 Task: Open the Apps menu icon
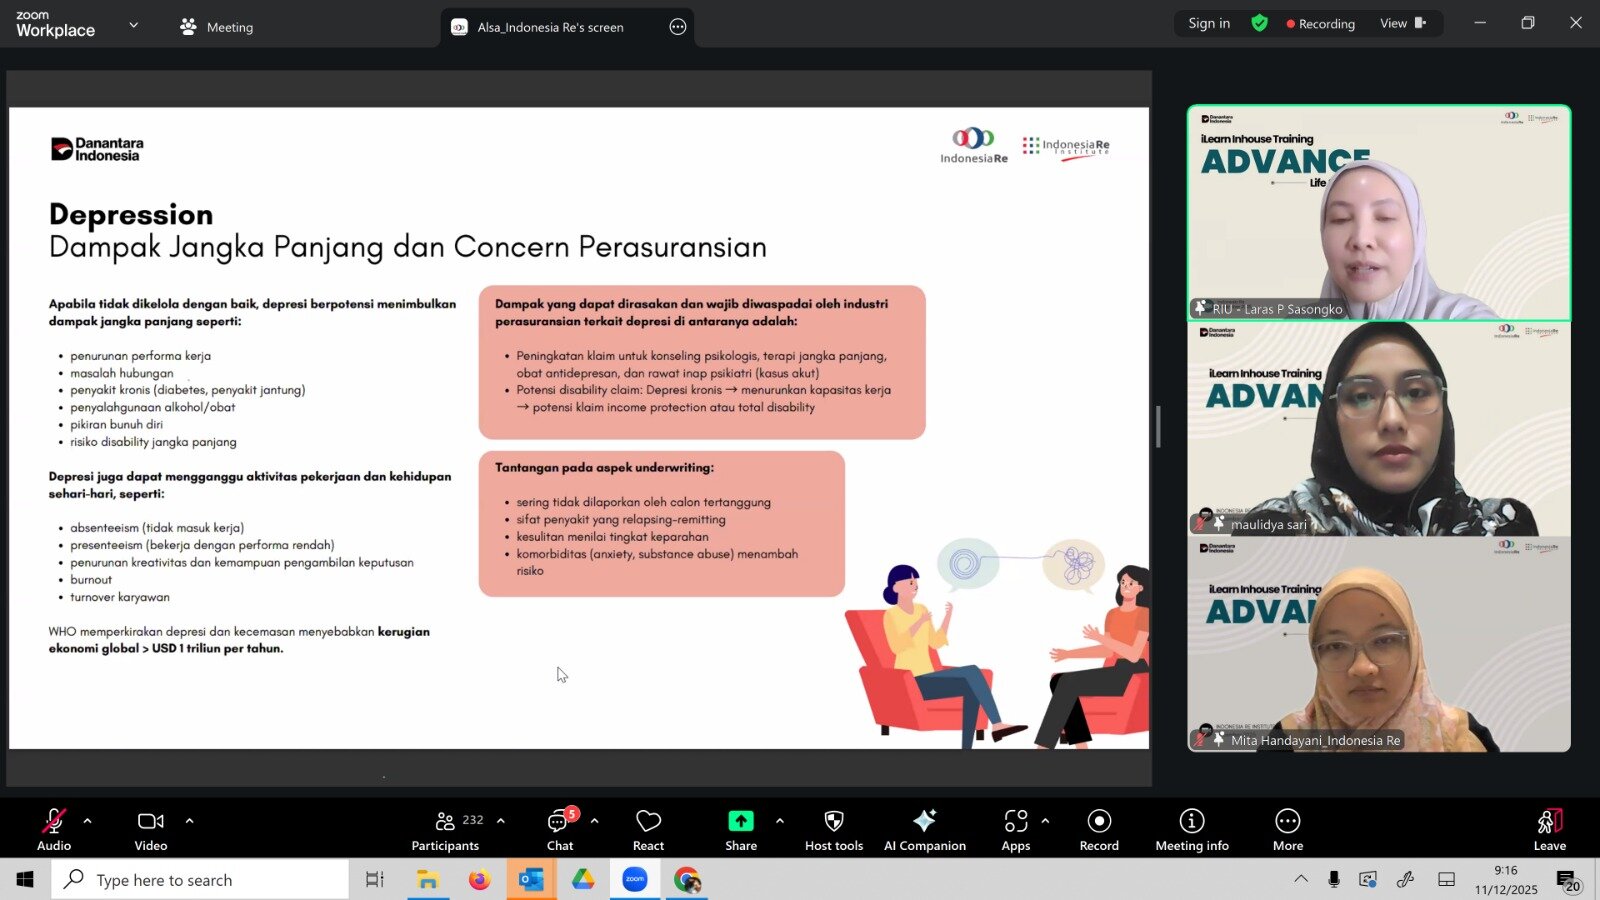(1015, 830)
